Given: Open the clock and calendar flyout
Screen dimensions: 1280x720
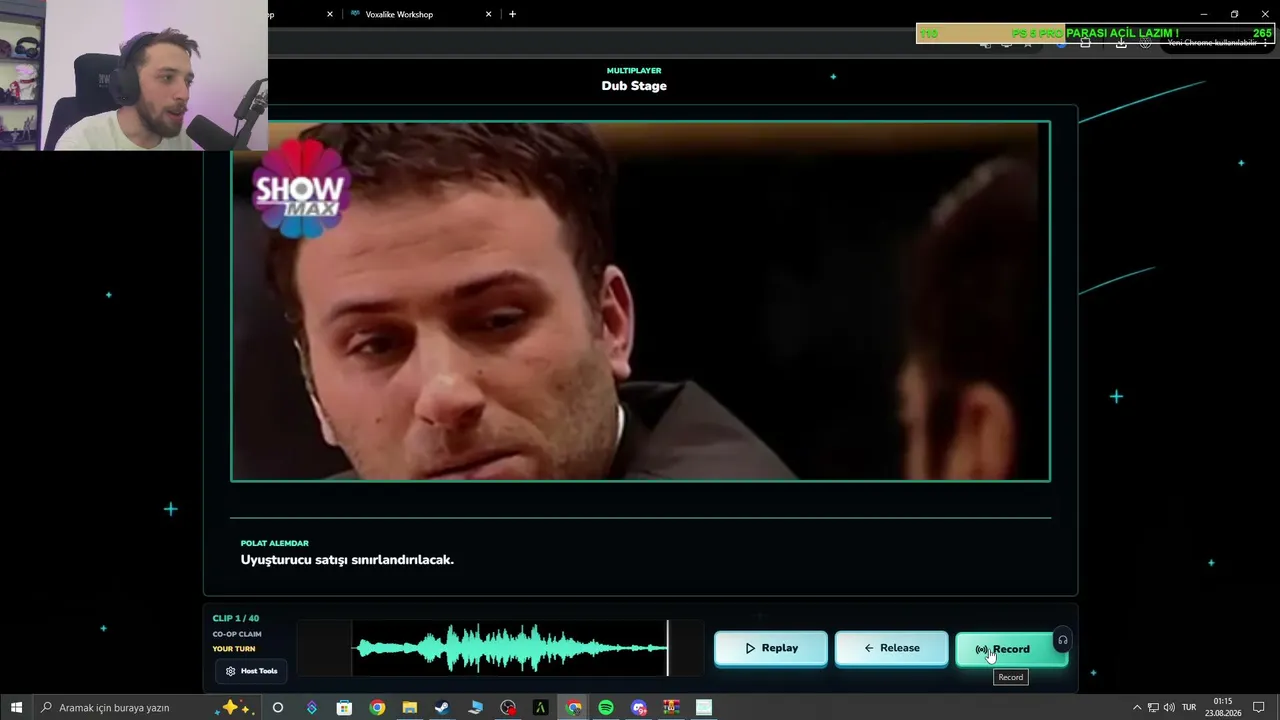Looking at the screenshot, I should [1222, 708].
